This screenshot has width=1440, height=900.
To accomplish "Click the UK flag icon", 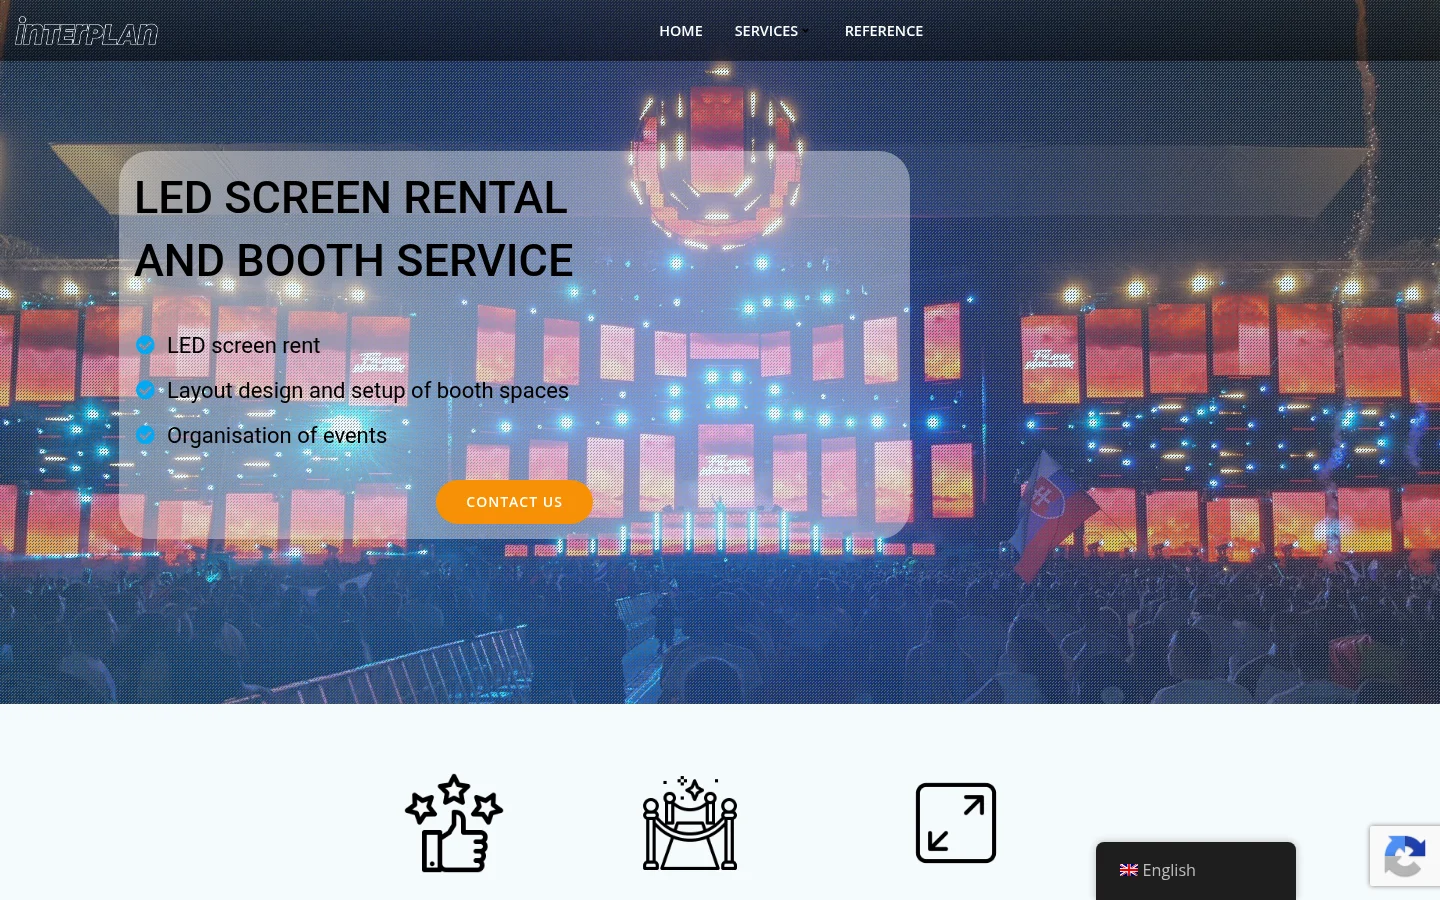I will [1129, 870].
